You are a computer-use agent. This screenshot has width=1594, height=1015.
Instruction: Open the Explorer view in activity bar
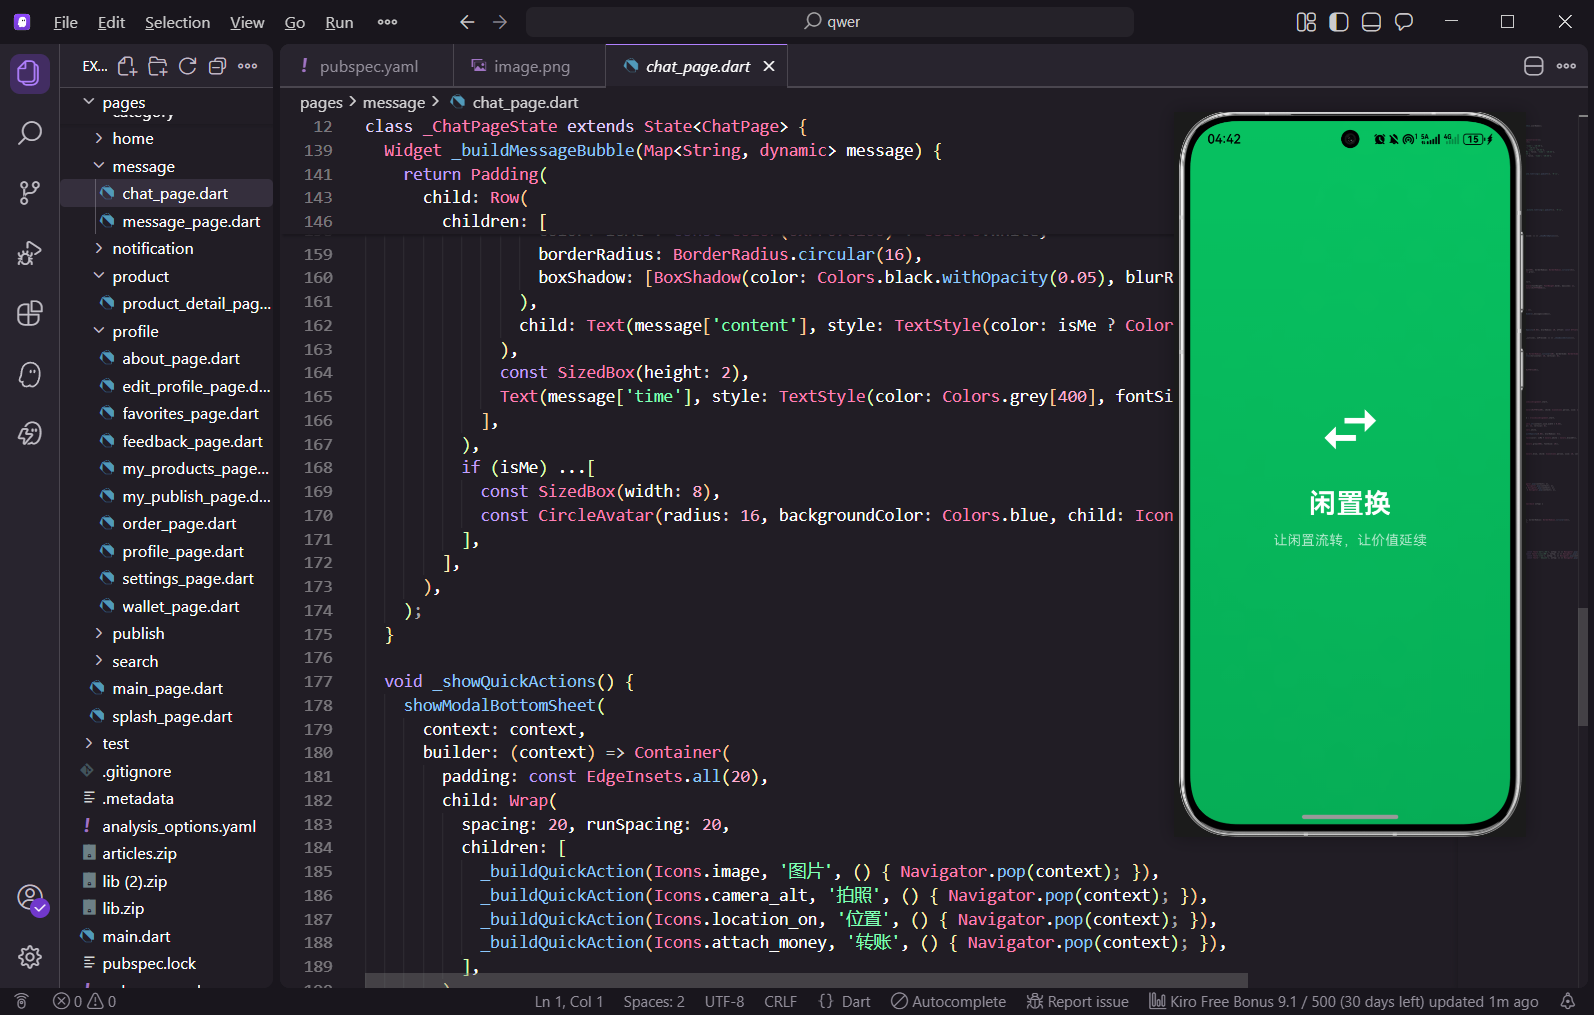[x=29, y=73]
